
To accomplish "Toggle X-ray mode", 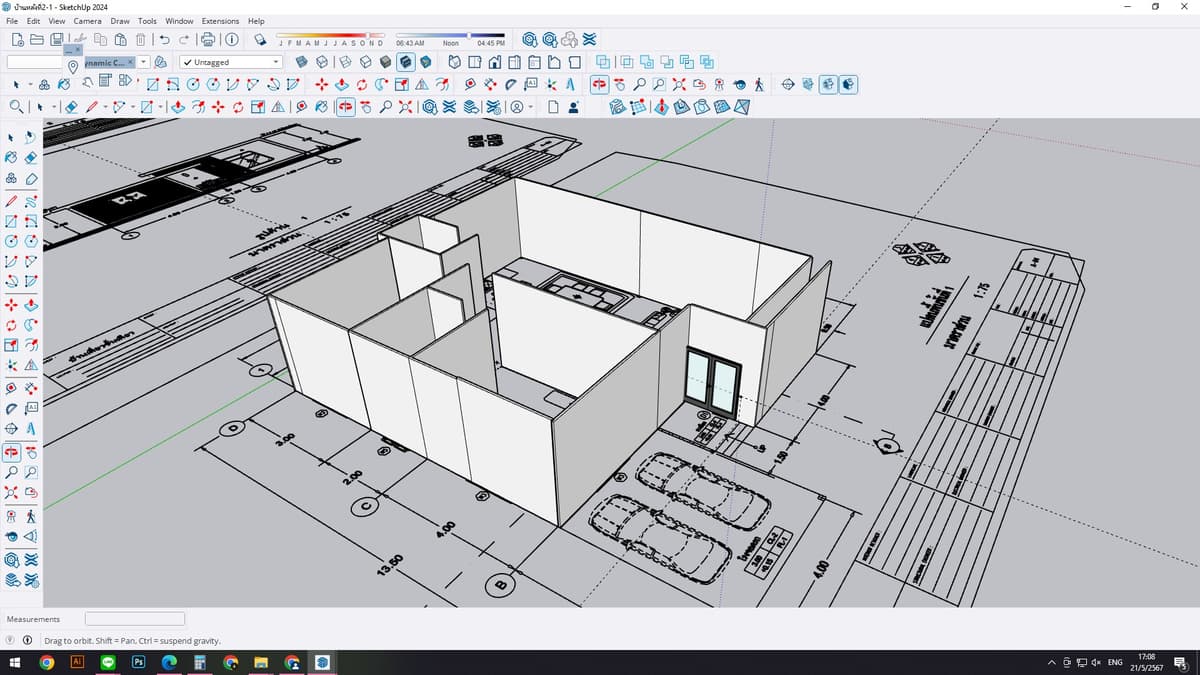I will coord(303,62).
